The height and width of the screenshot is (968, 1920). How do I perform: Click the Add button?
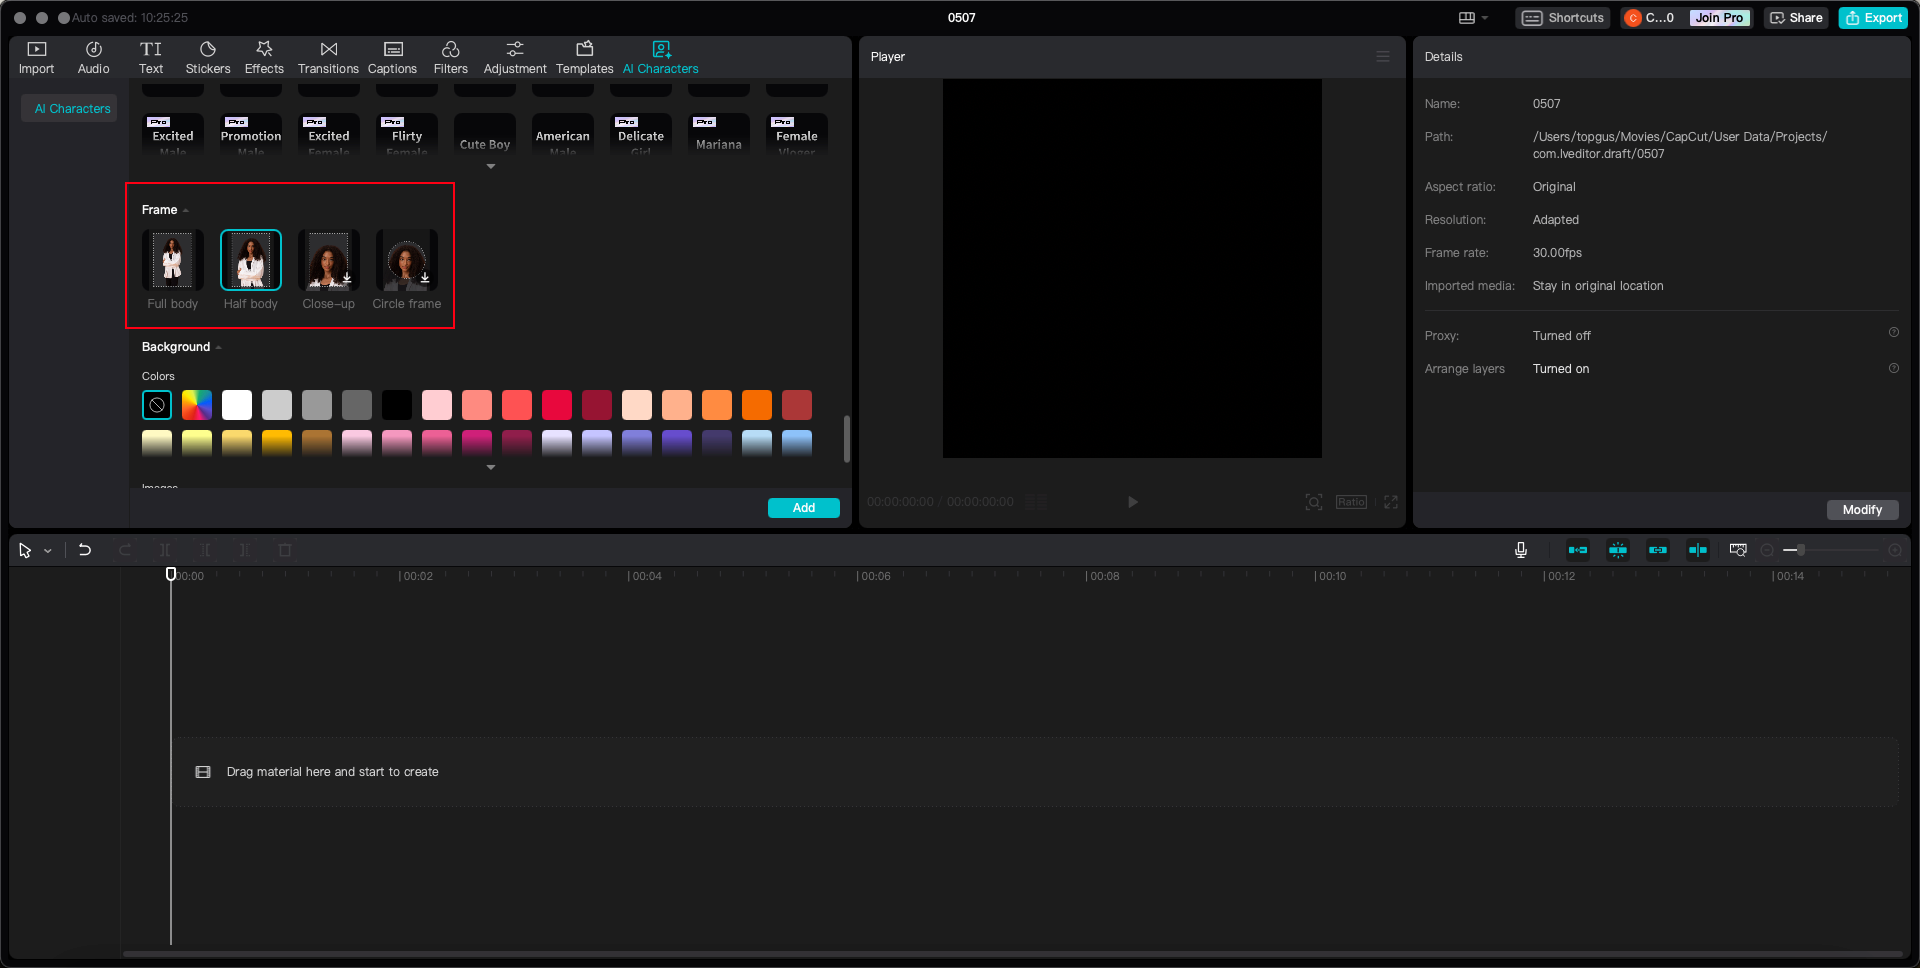[804, 508]
